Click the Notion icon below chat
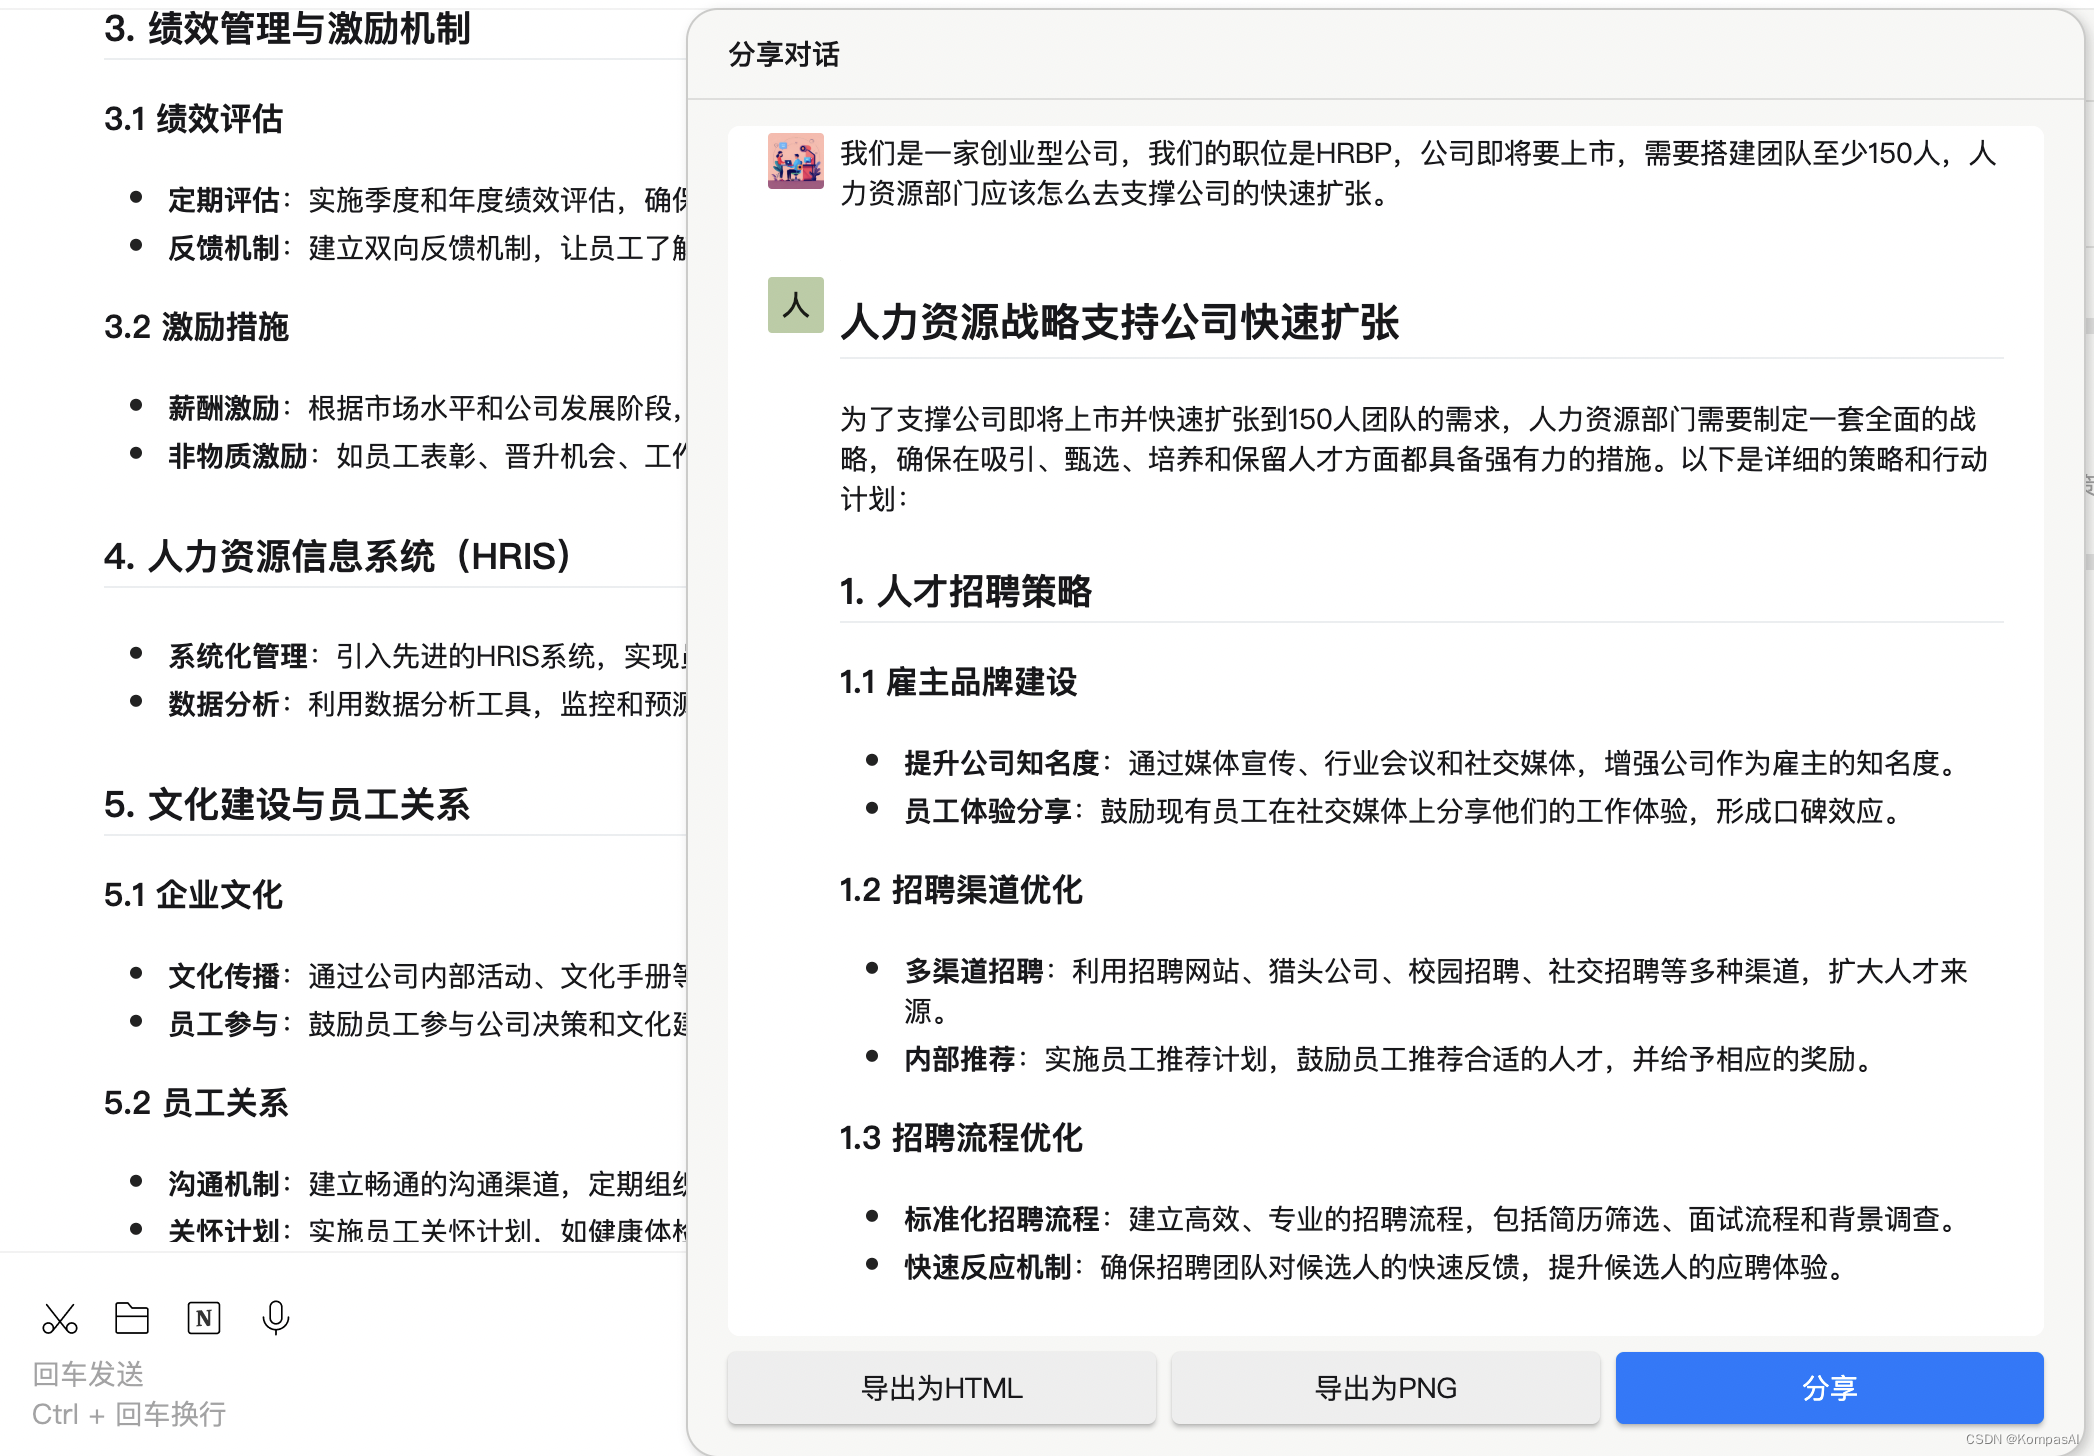Image resolution: width=2094 pixels, height=1456 pixels. pos(204,1319)
